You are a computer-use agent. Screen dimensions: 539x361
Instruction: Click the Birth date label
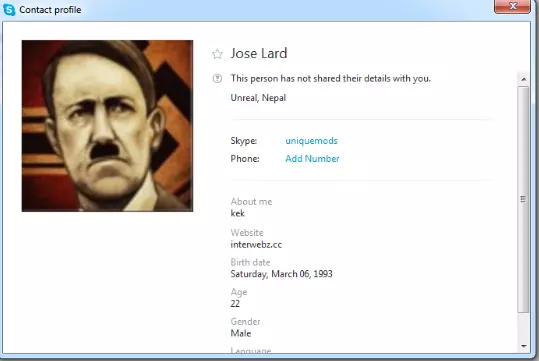click(x=251, y=263)
